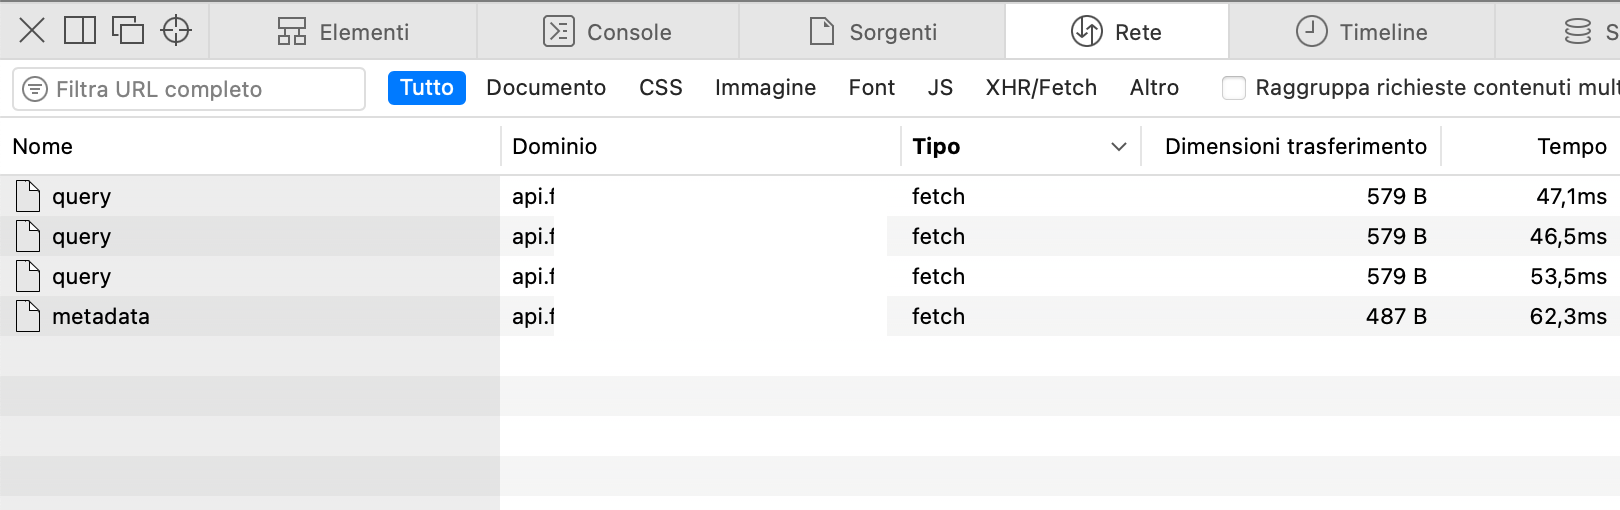Click the Rete network tab icon
The height and width of the screenshot is (510, 1620).
(x=1087, y=32)
